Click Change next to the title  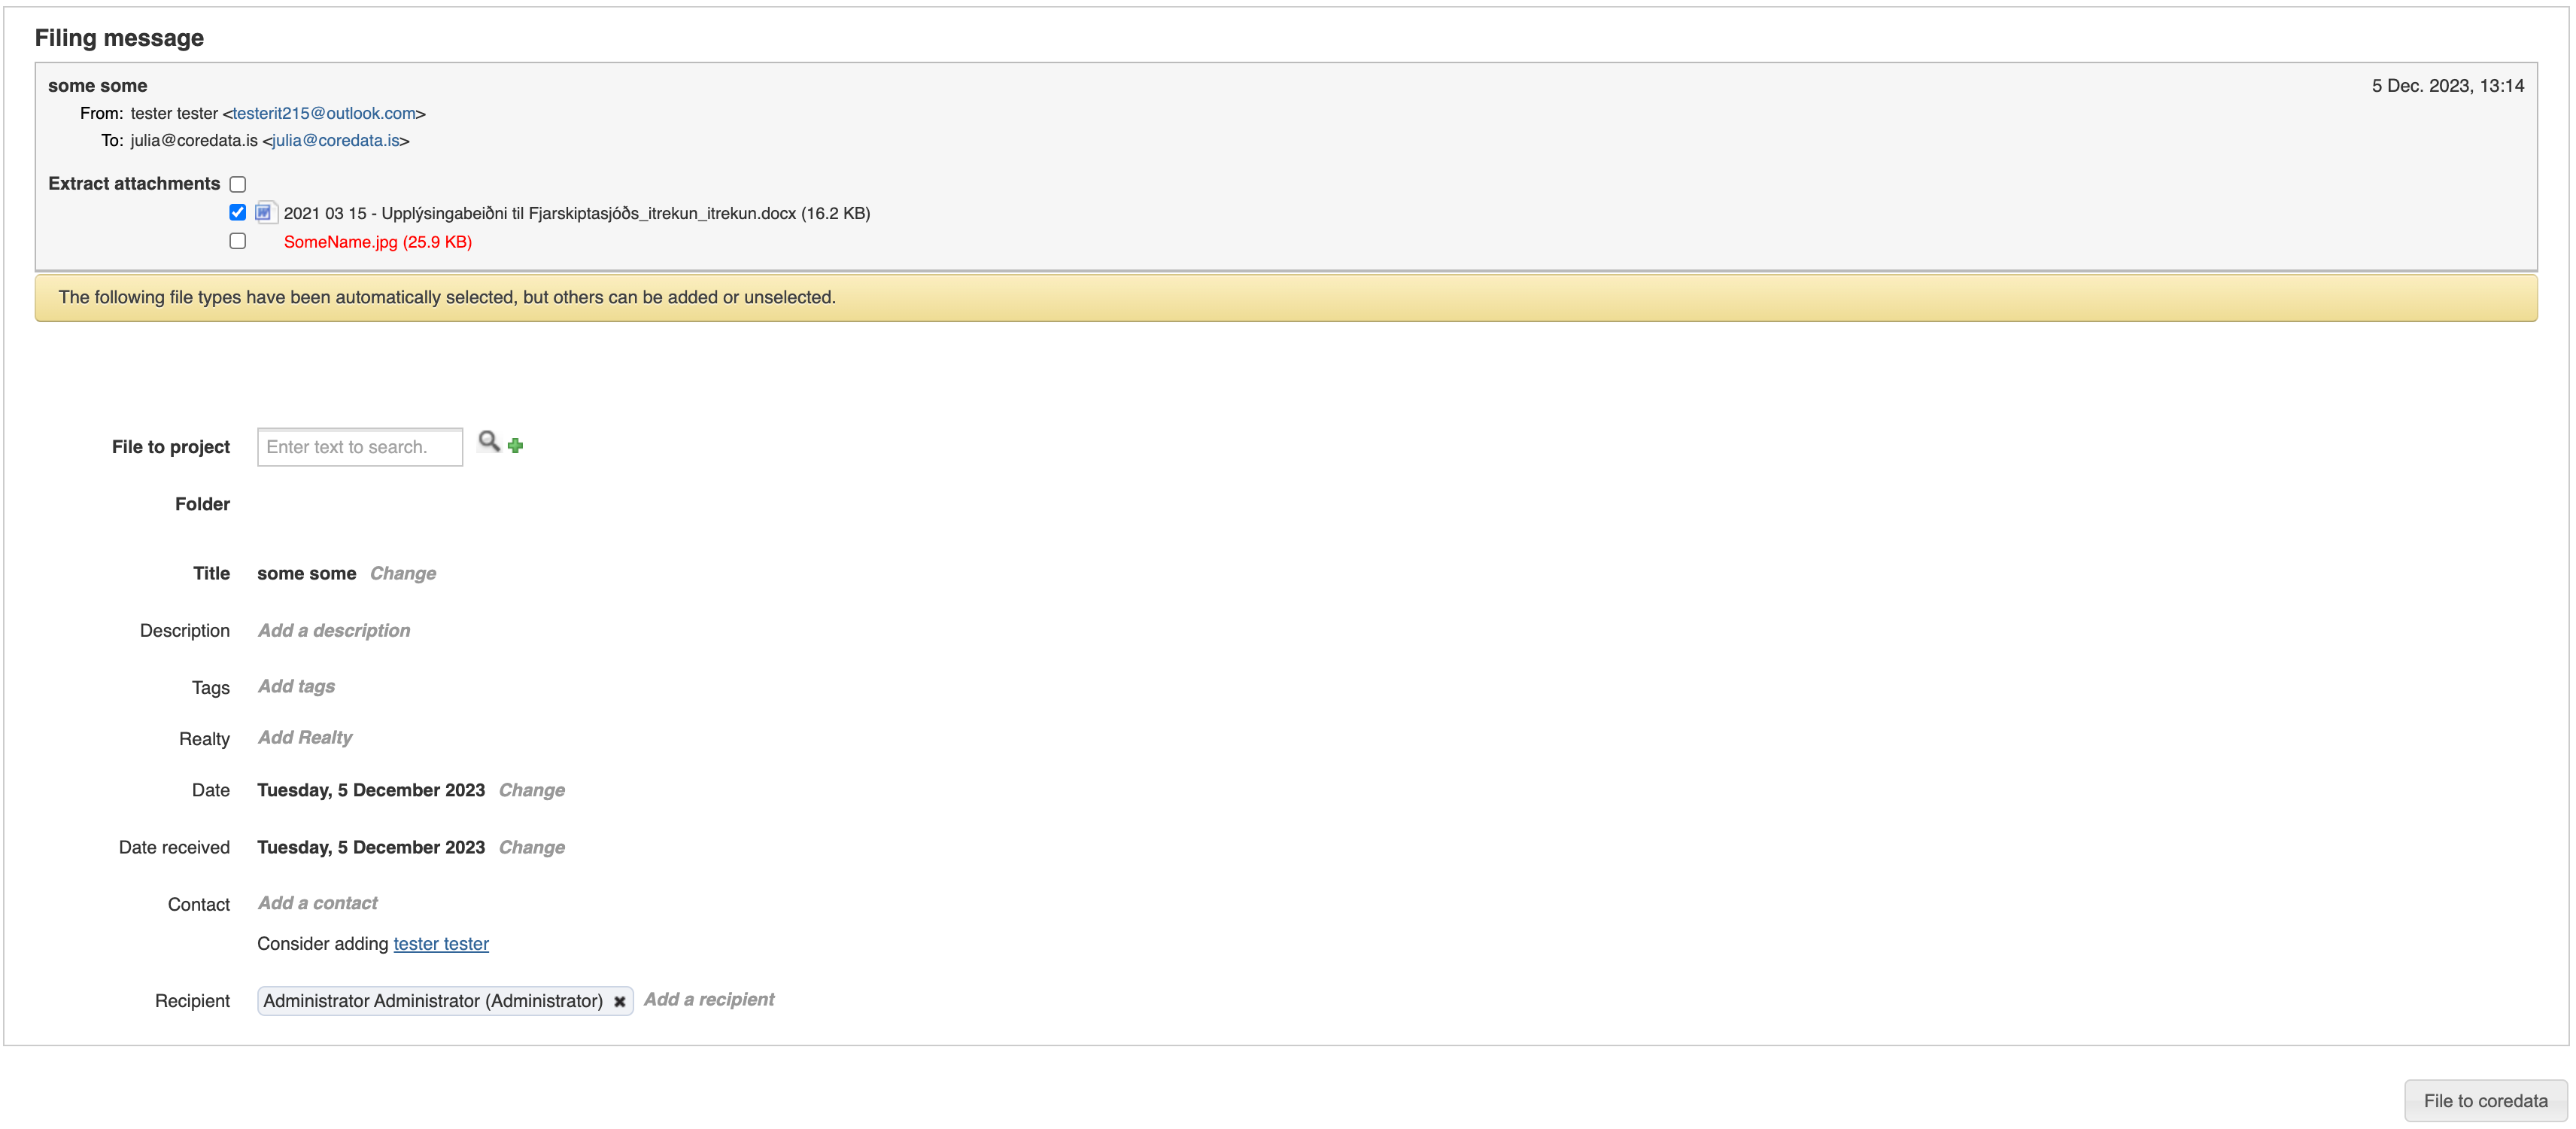point(402,573)
